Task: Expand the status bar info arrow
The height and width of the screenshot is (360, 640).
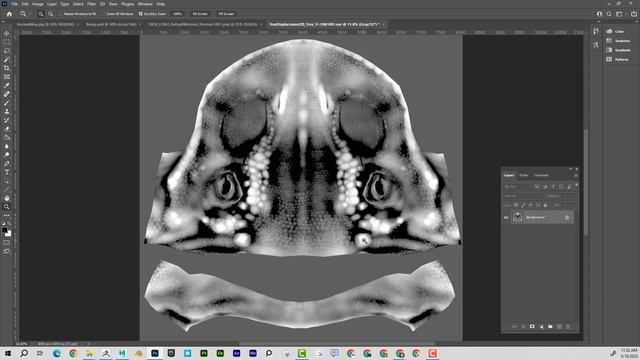Action: click(89, 344)
